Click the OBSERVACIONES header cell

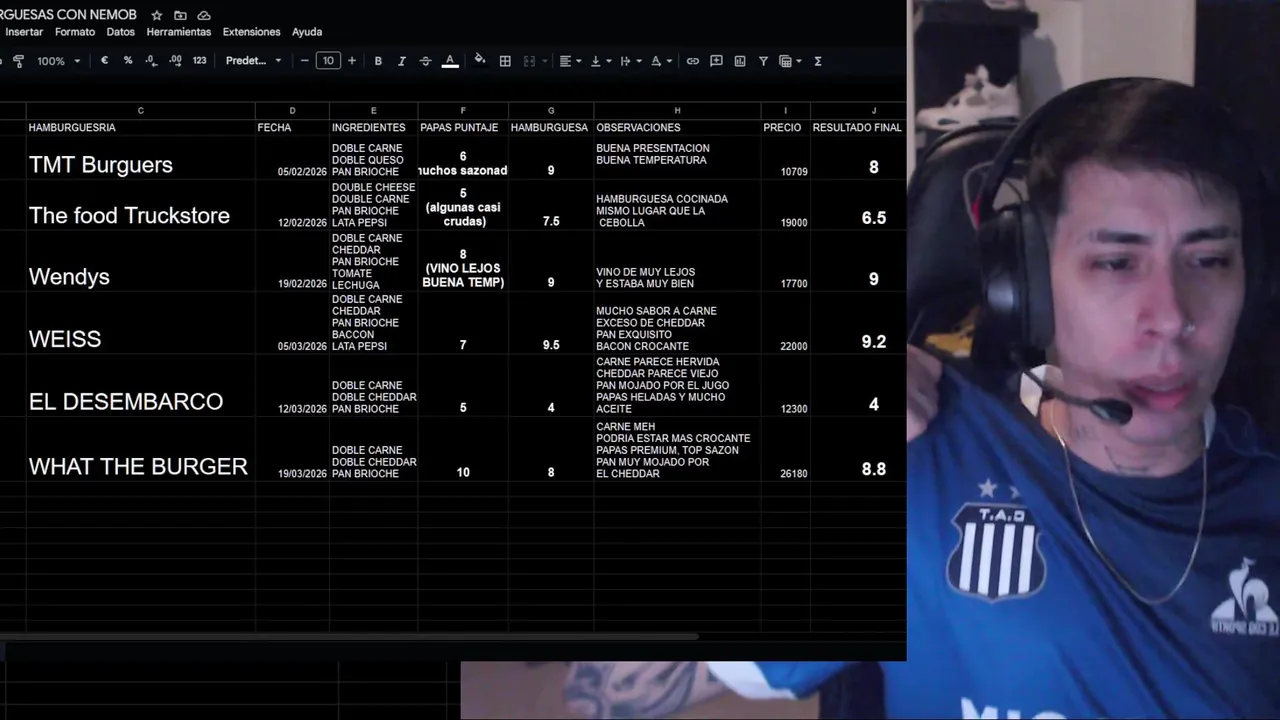677,128
